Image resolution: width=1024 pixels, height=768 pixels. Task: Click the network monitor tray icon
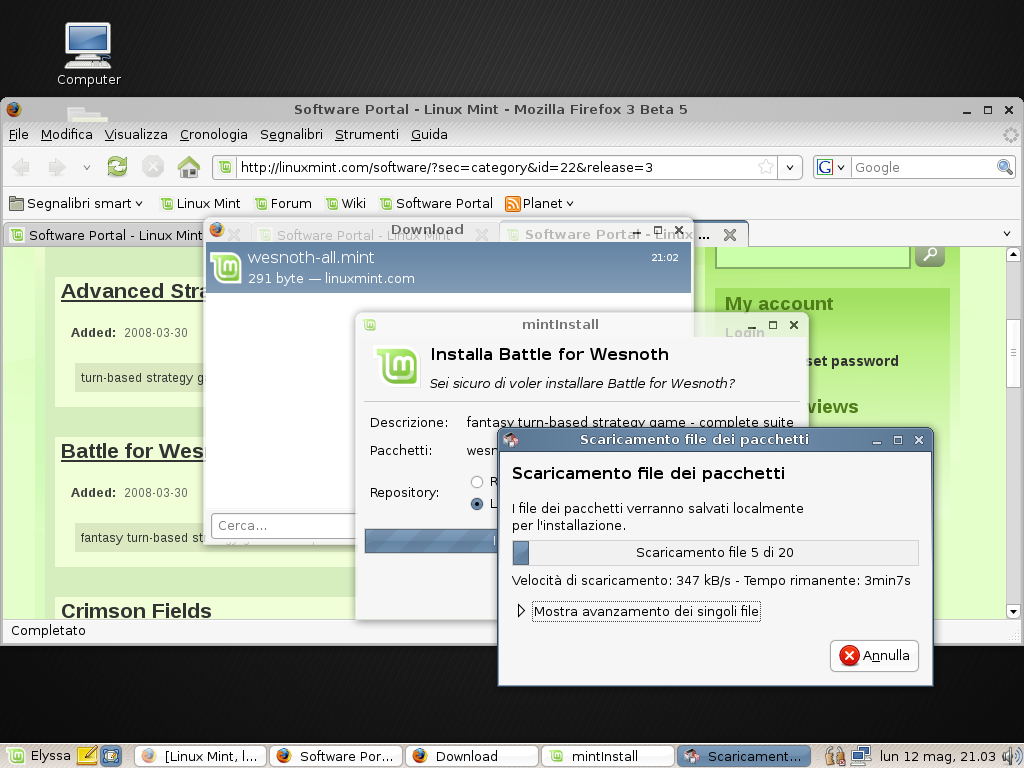tap(861, 756)
